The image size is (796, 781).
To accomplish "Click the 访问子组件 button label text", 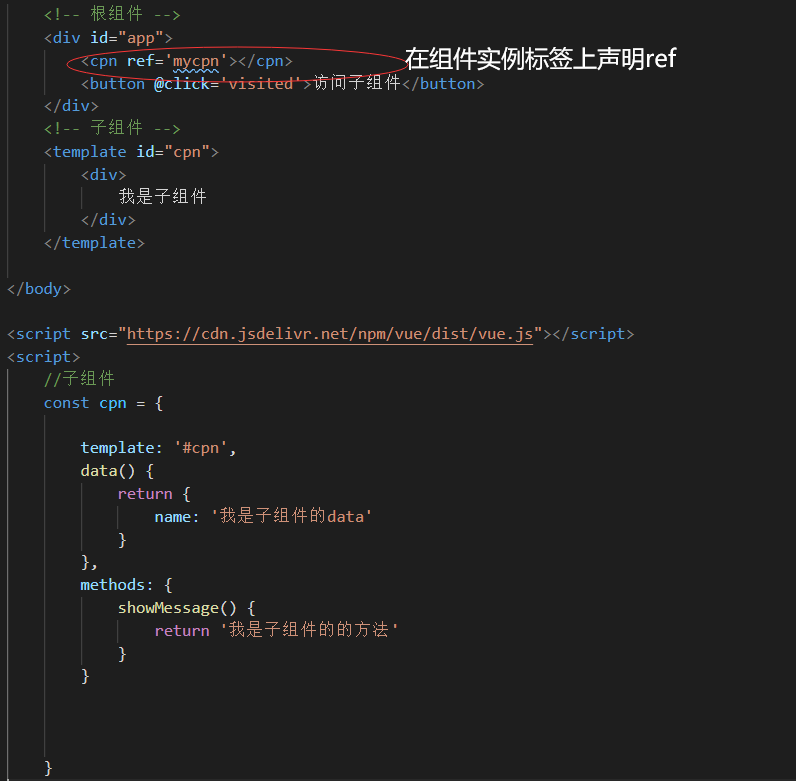I will 357,83.
